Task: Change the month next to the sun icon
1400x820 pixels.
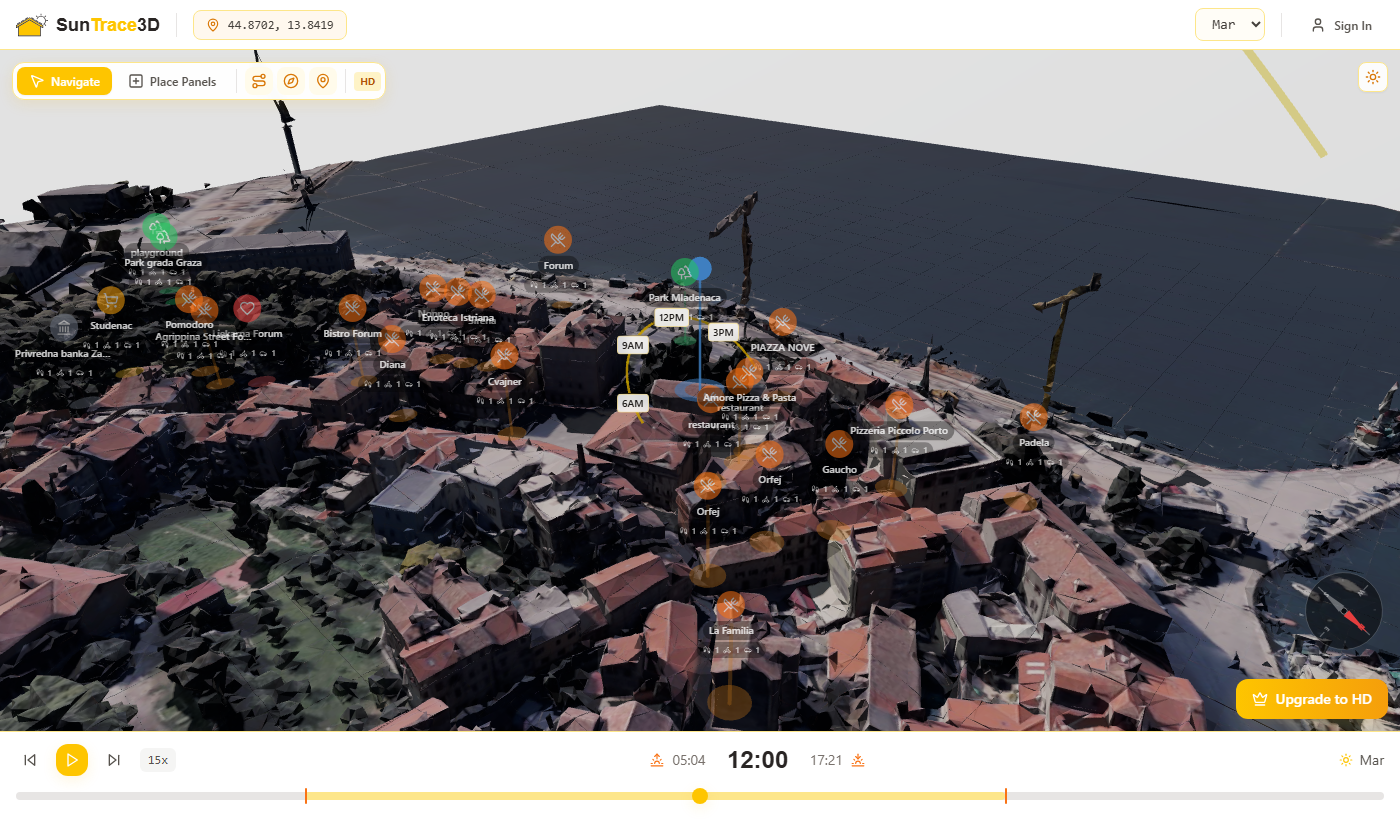Action: 1370,760
